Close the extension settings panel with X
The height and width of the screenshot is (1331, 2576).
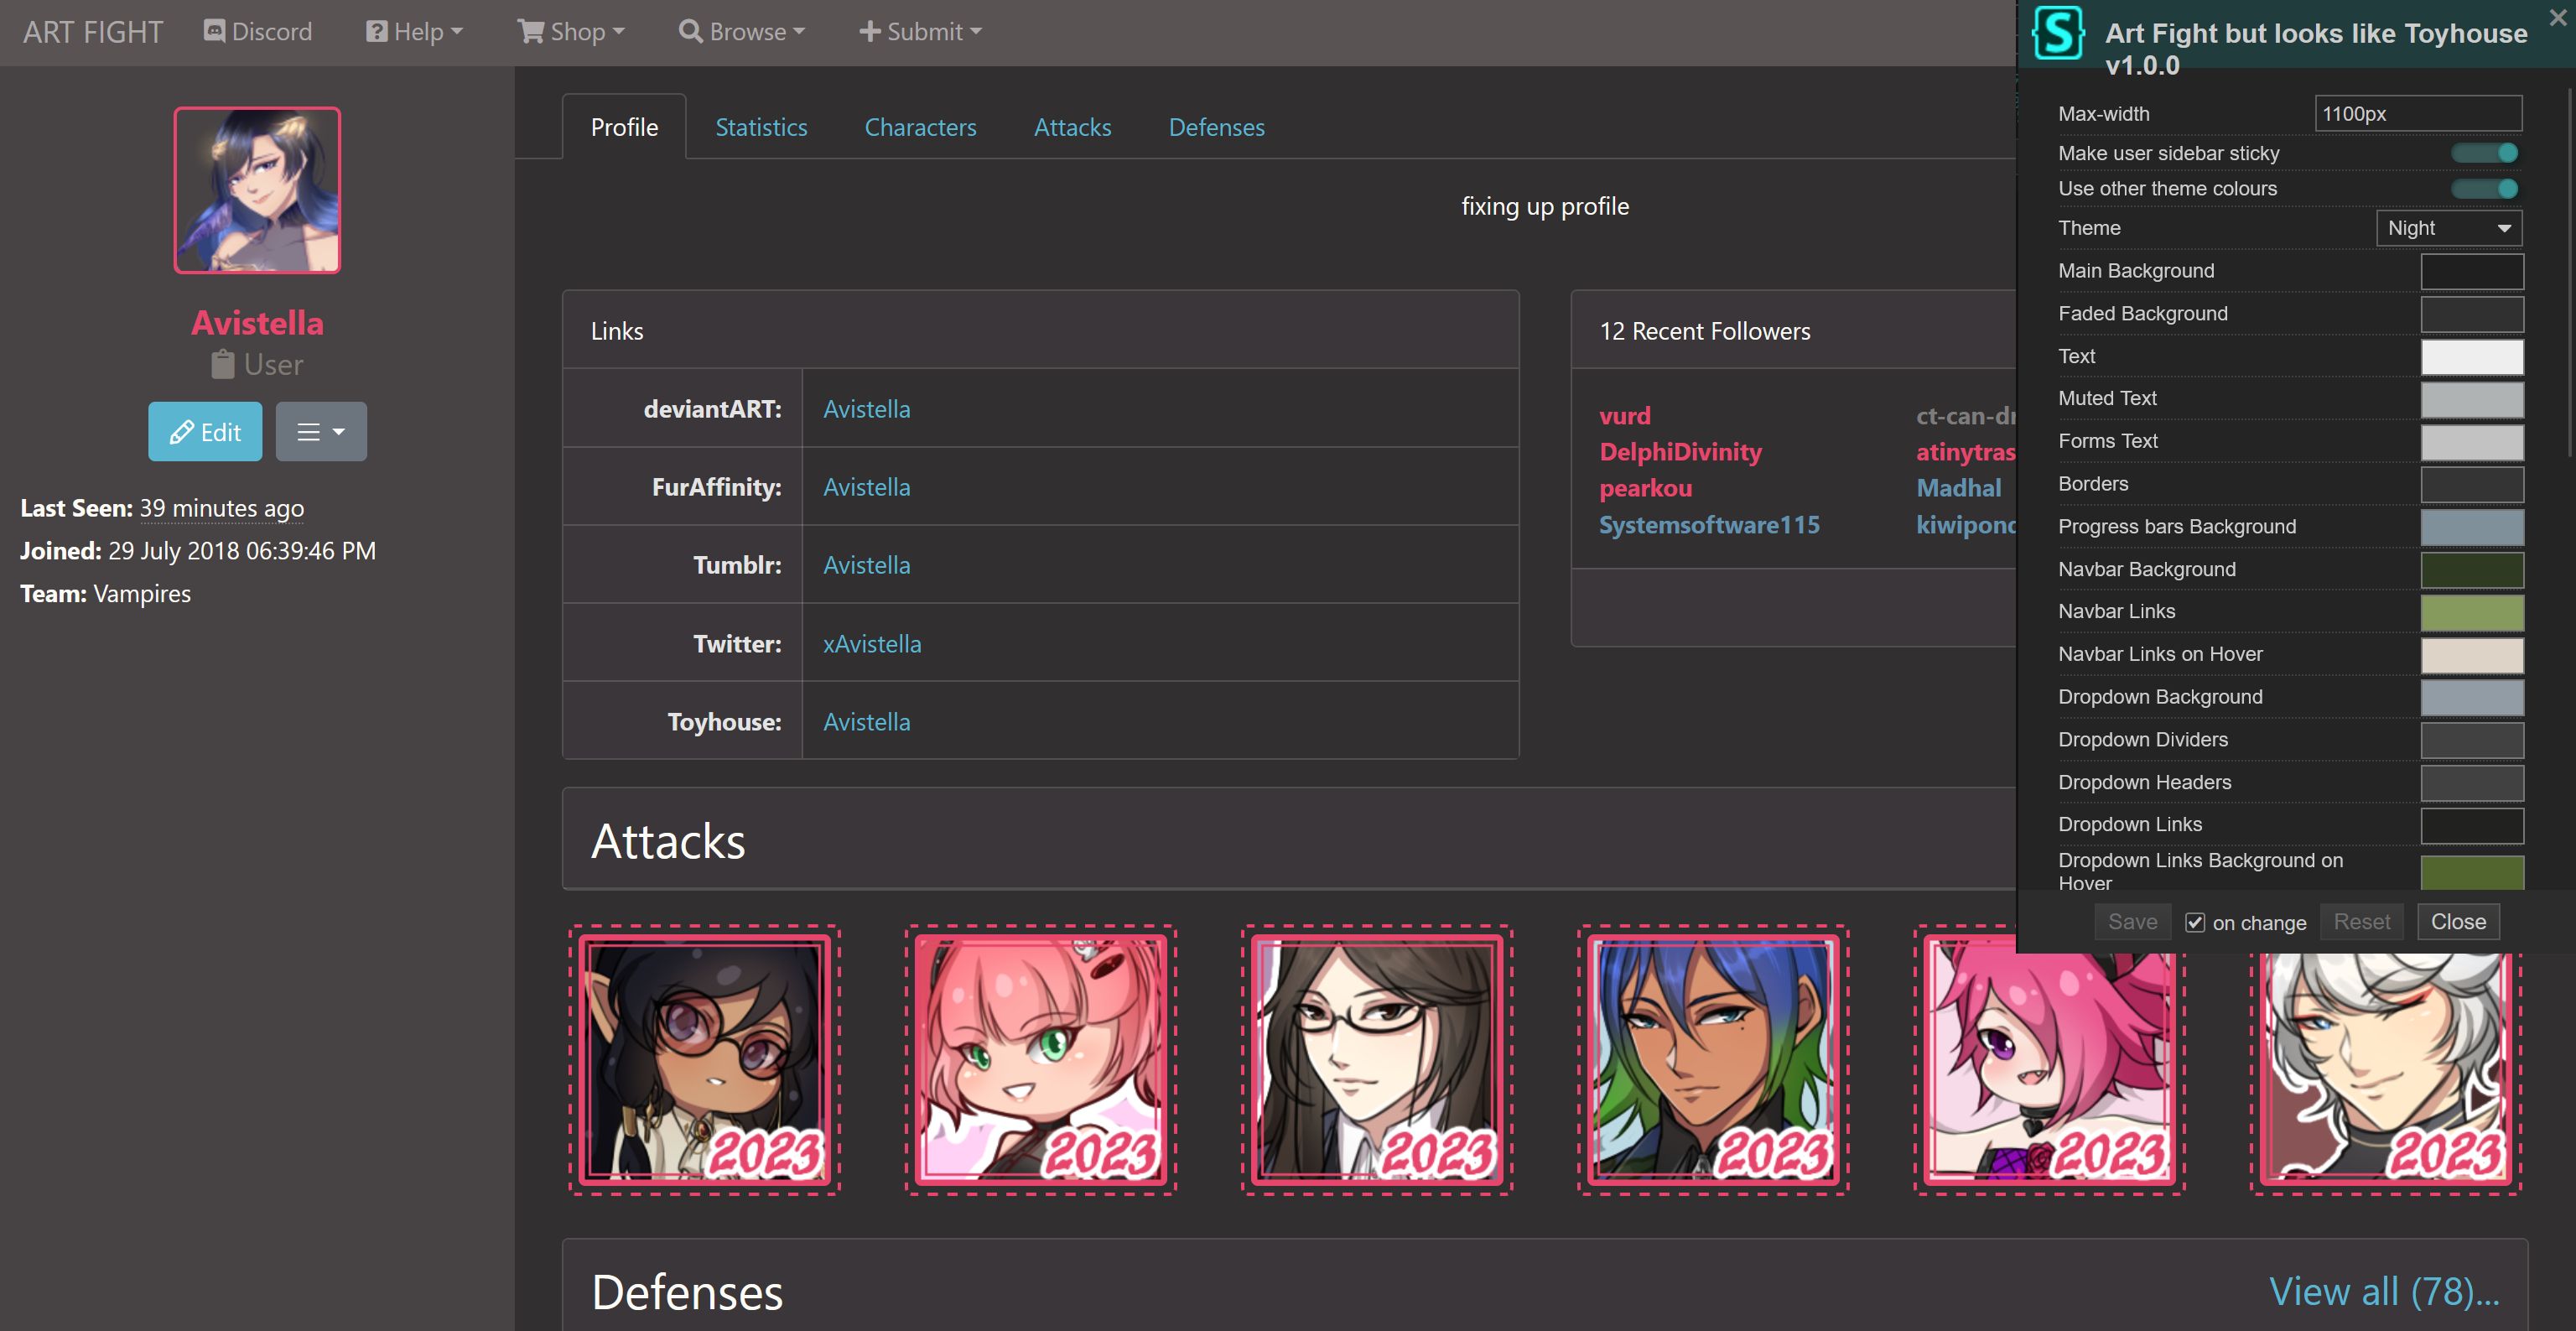click(x=2558, y=17)
